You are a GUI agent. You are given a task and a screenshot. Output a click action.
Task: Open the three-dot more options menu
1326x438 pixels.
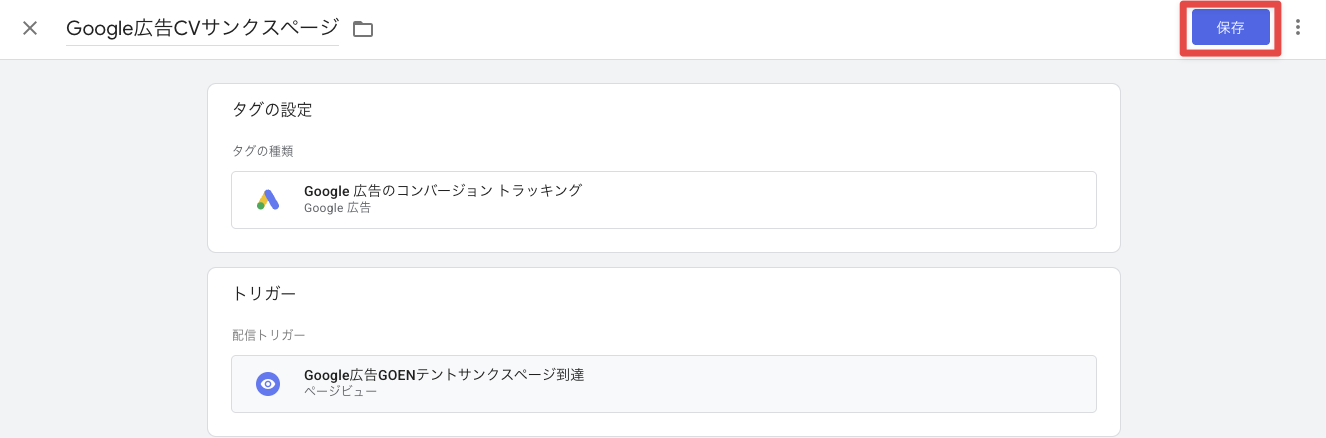tap(1298, 28)
